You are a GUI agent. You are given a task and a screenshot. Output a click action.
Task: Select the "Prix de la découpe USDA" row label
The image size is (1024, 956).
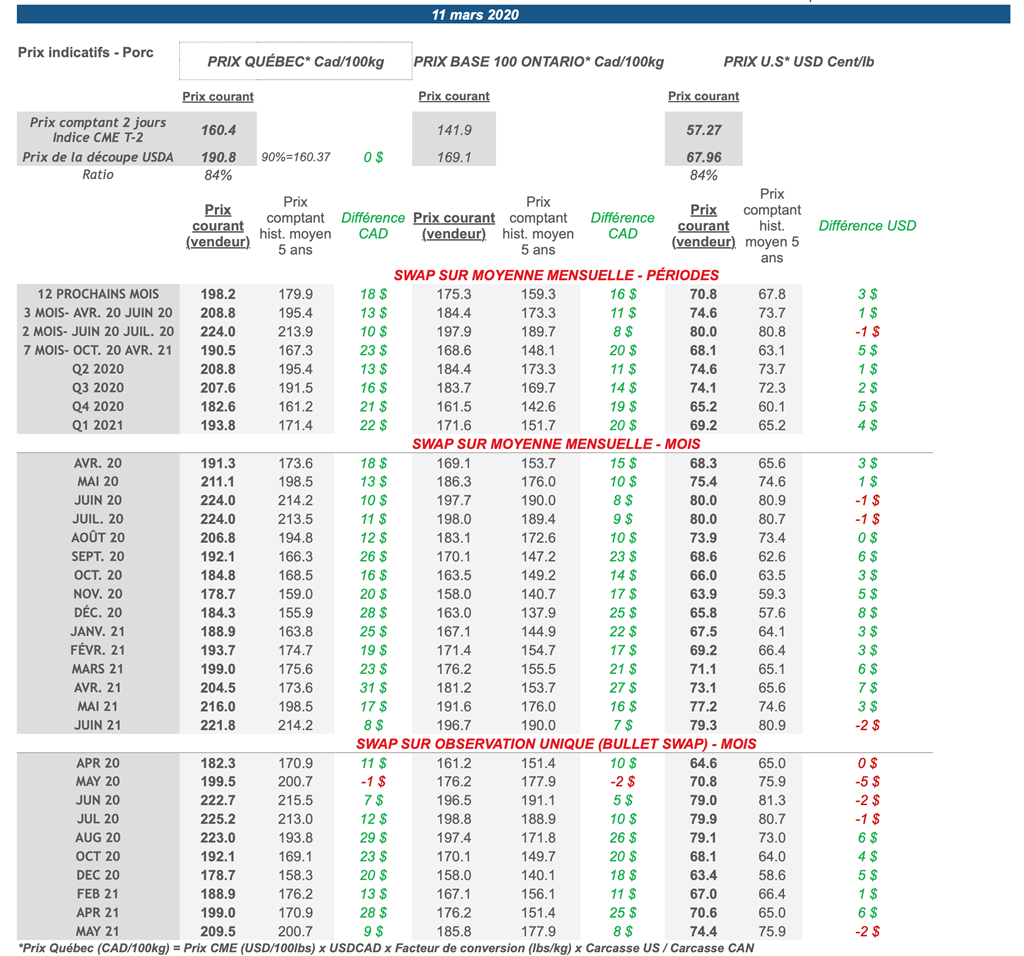[98, 157]
